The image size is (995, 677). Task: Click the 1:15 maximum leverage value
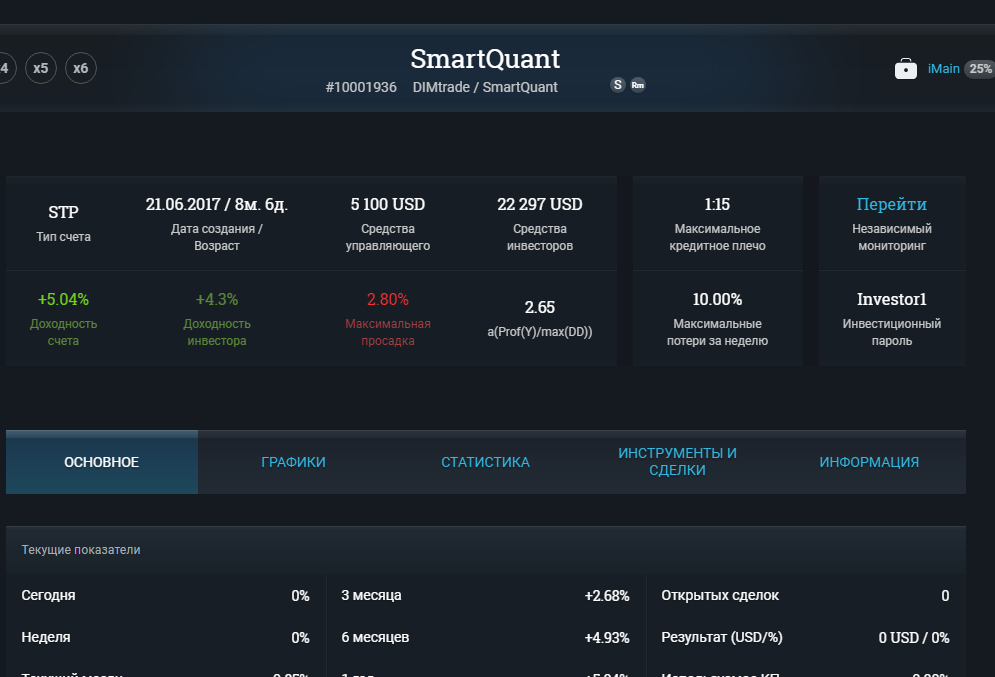[717, 204]
